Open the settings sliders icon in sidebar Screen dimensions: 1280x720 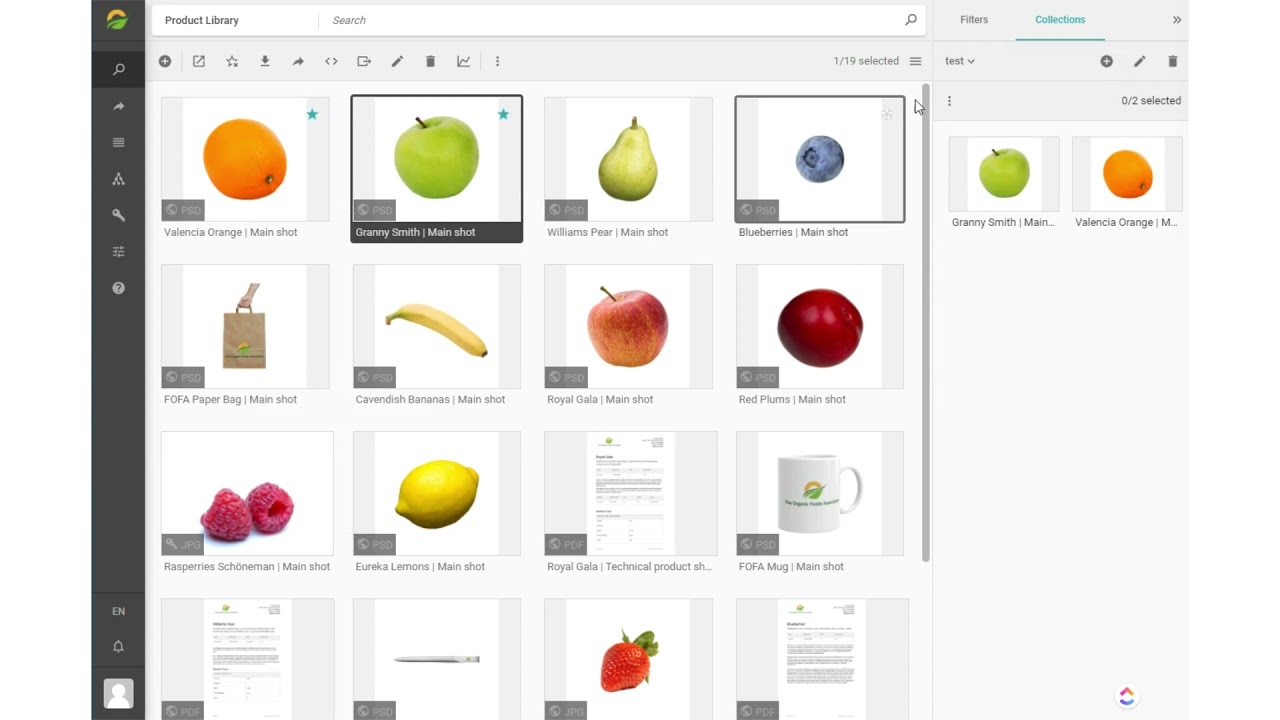118,252
